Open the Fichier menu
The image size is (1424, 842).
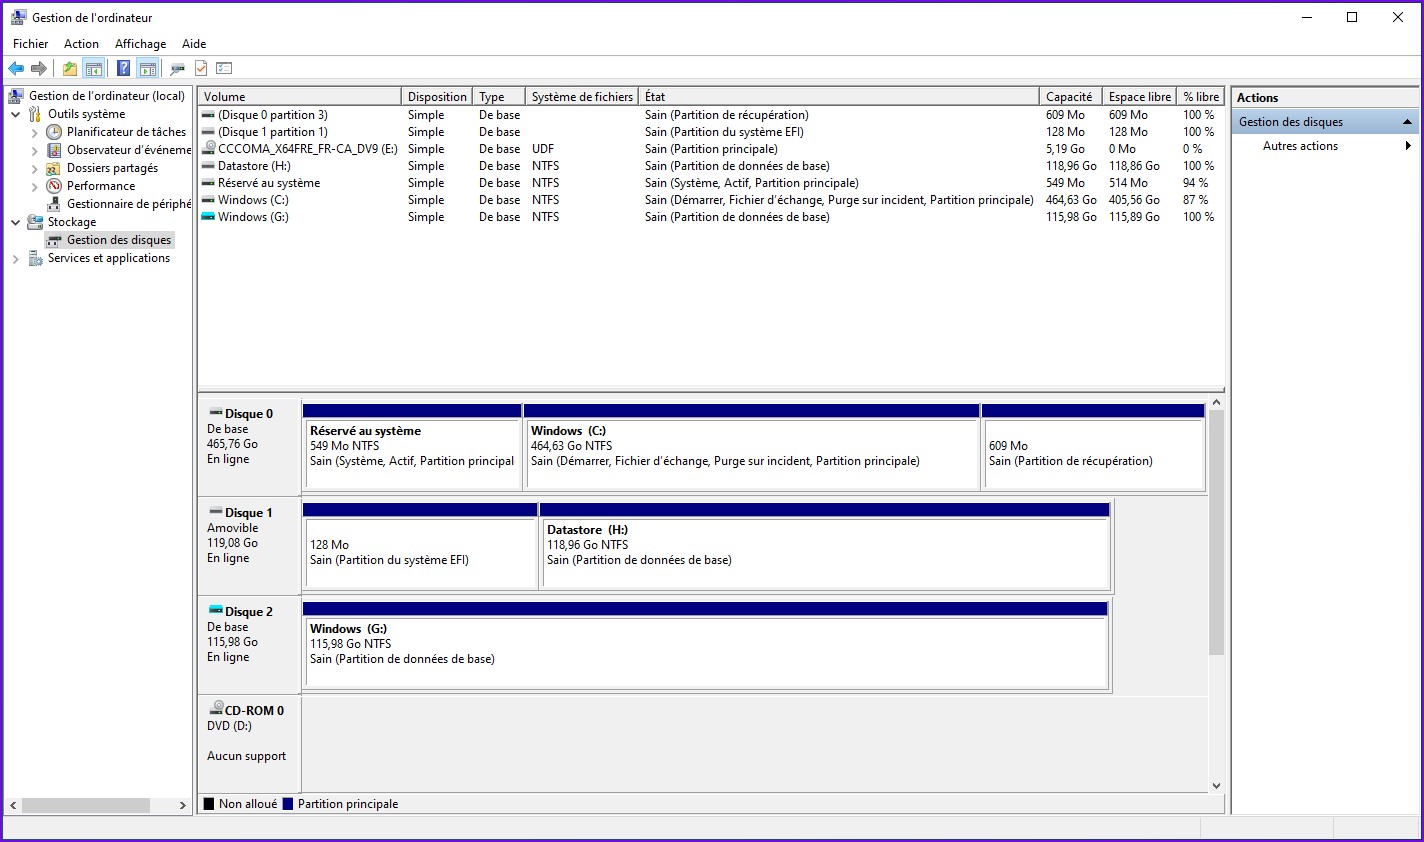pyautogui.click(x=30, y=43)
